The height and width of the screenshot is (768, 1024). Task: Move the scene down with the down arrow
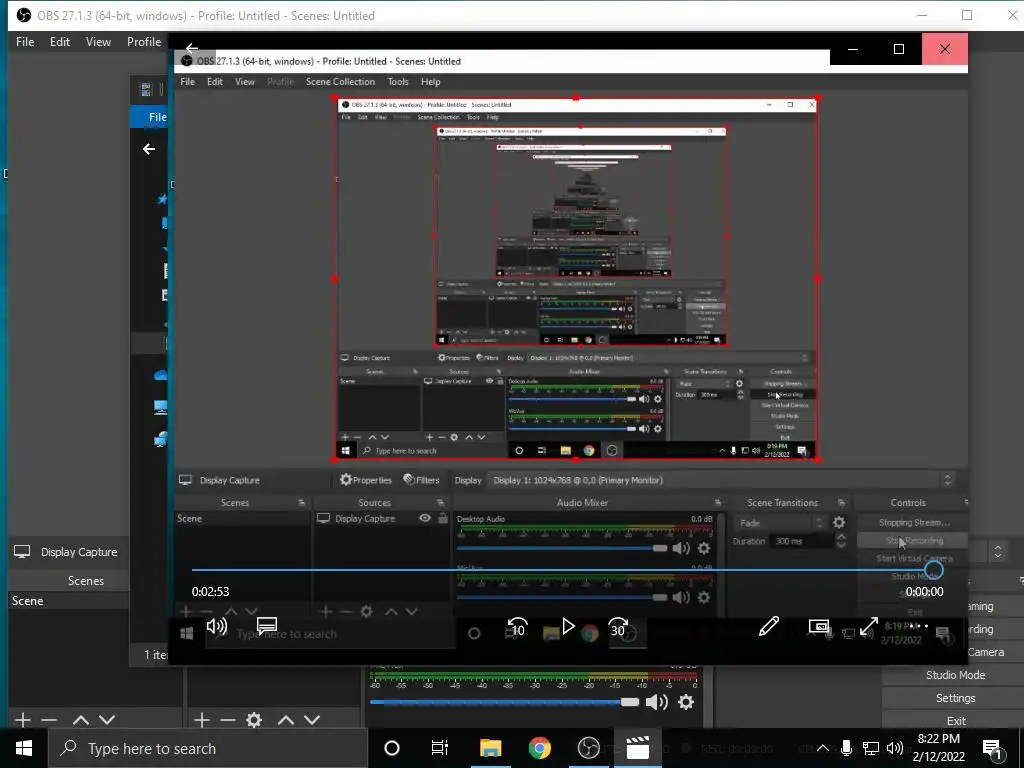tap(107, 720)
